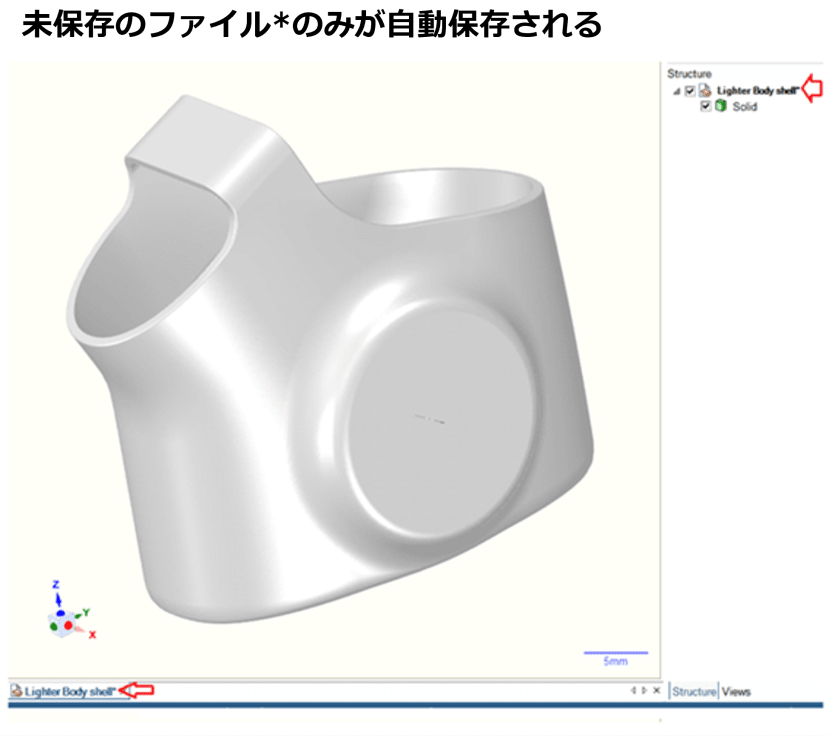Click the Structure panel header text
This screenshot has width=829, height=736.
(689, 73)
